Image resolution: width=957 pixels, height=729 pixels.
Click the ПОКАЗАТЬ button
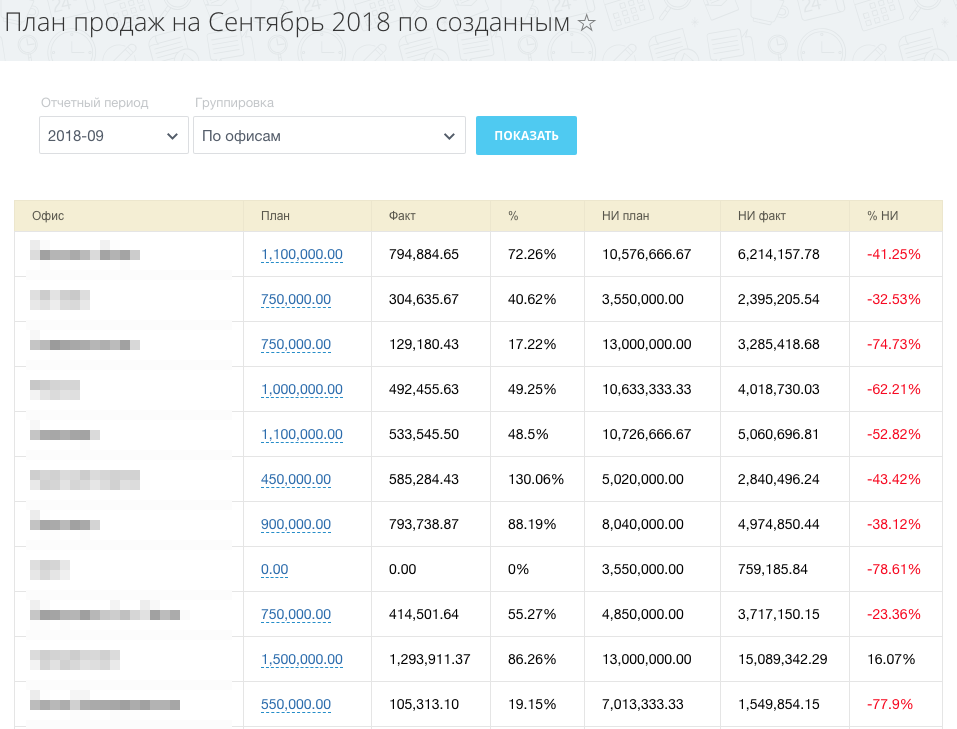[x=526, y=136]
